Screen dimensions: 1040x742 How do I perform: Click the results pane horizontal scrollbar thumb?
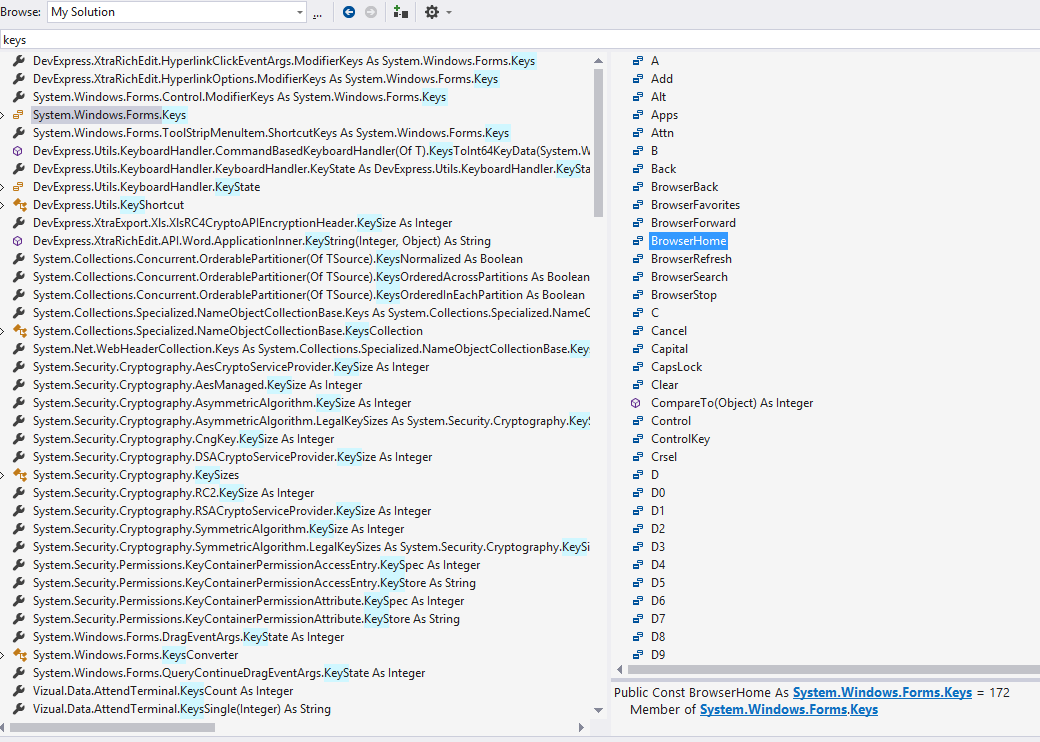click(112, 727)
